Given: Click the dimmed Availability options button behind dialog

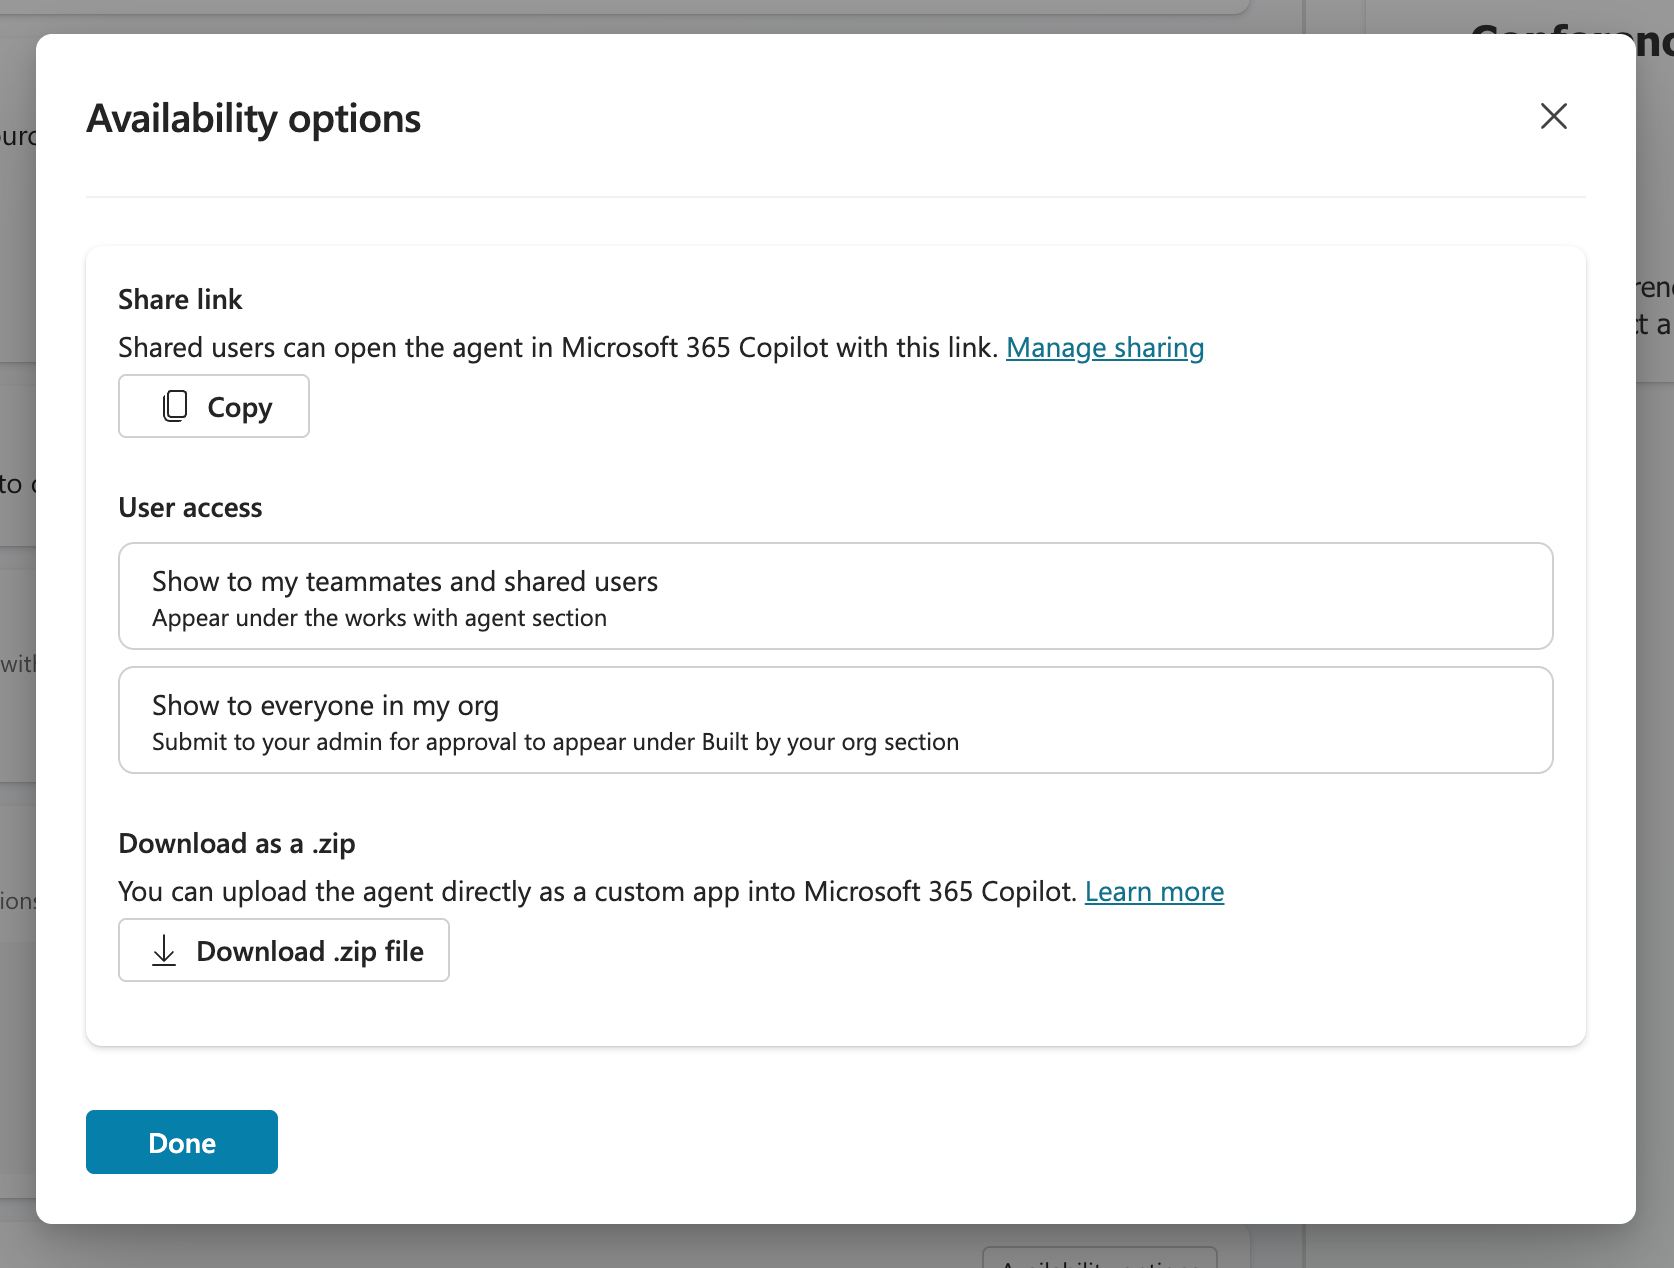Looking at the screenshot, I should coord(1099,1256).
